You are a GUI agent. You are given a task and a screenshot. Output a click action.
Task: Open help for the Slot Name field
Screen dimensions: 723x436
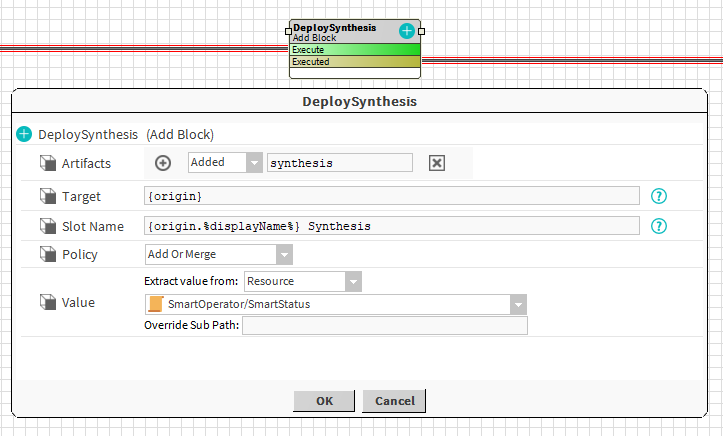(x=658, y=226)
